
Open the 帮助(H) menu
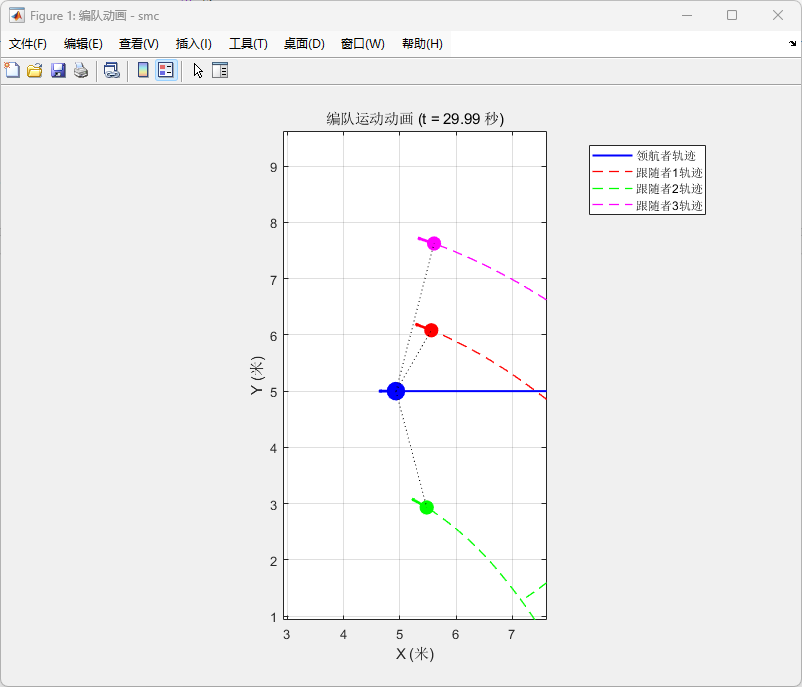point(422,44)
